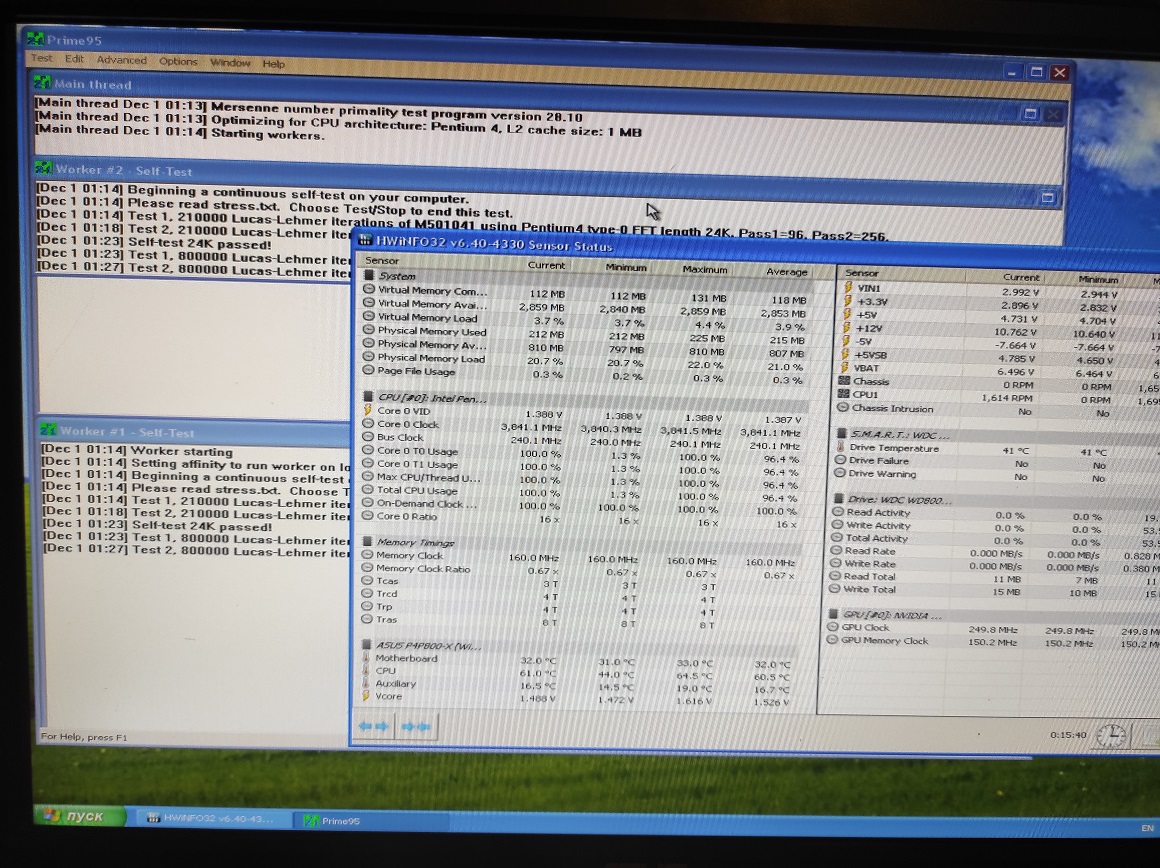Click the circle icon next to Core 0 Clock
The width and height of the screenshot is (1160, 868).
(368, 423)
